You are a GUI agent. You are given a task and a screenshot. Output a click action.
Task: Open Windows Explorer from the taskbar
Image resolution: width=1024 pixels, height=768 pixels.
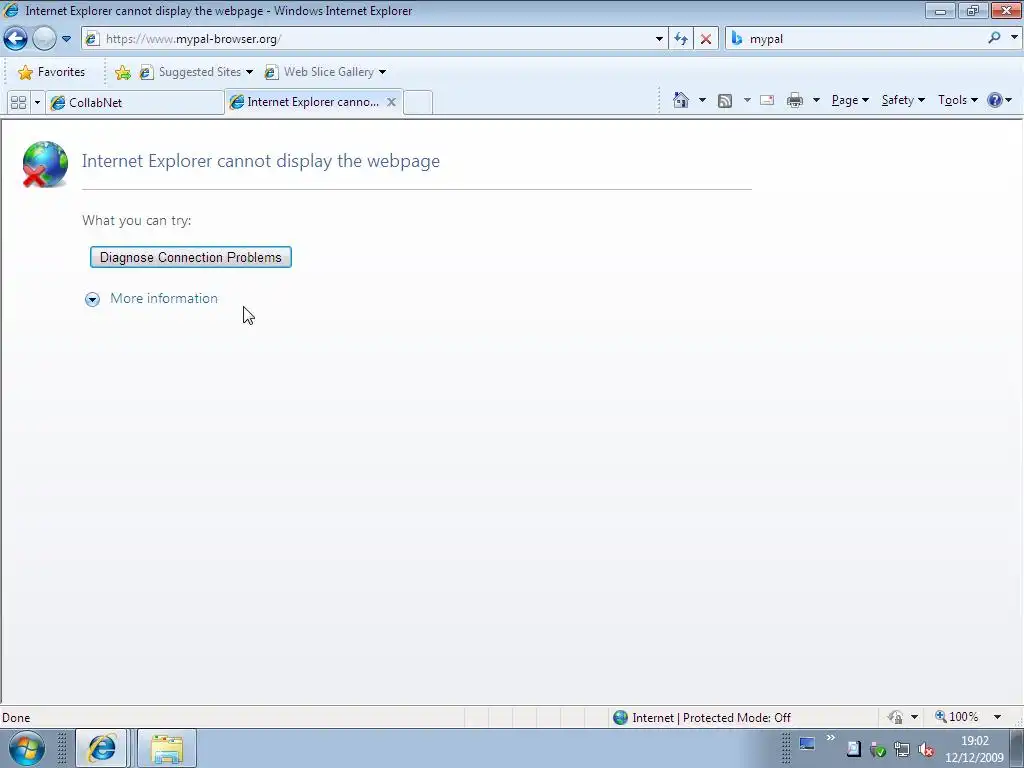pyautogui.click(x=167, y=748)
